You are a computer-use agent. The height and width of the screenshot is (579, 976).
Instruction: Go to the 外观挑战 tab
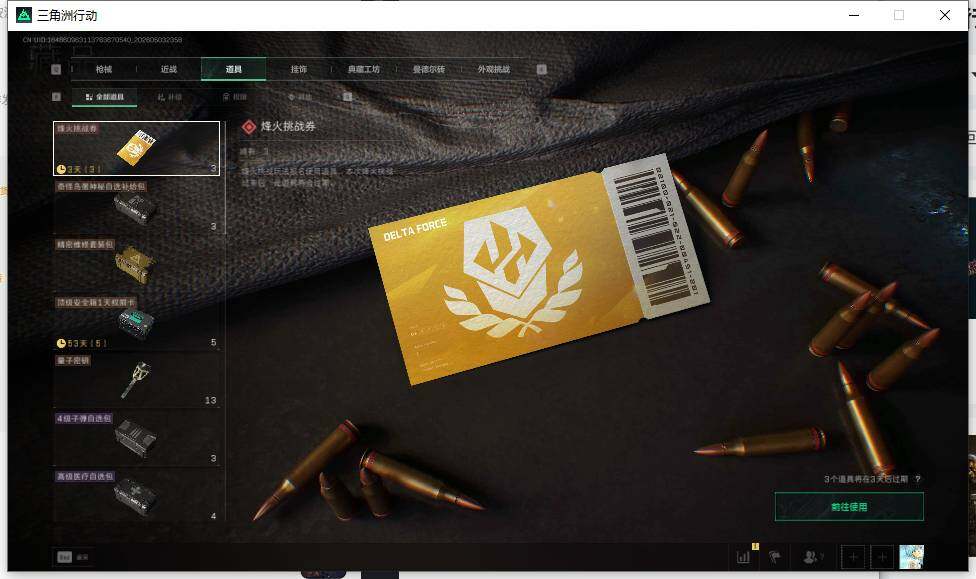[x=494, y=69]
